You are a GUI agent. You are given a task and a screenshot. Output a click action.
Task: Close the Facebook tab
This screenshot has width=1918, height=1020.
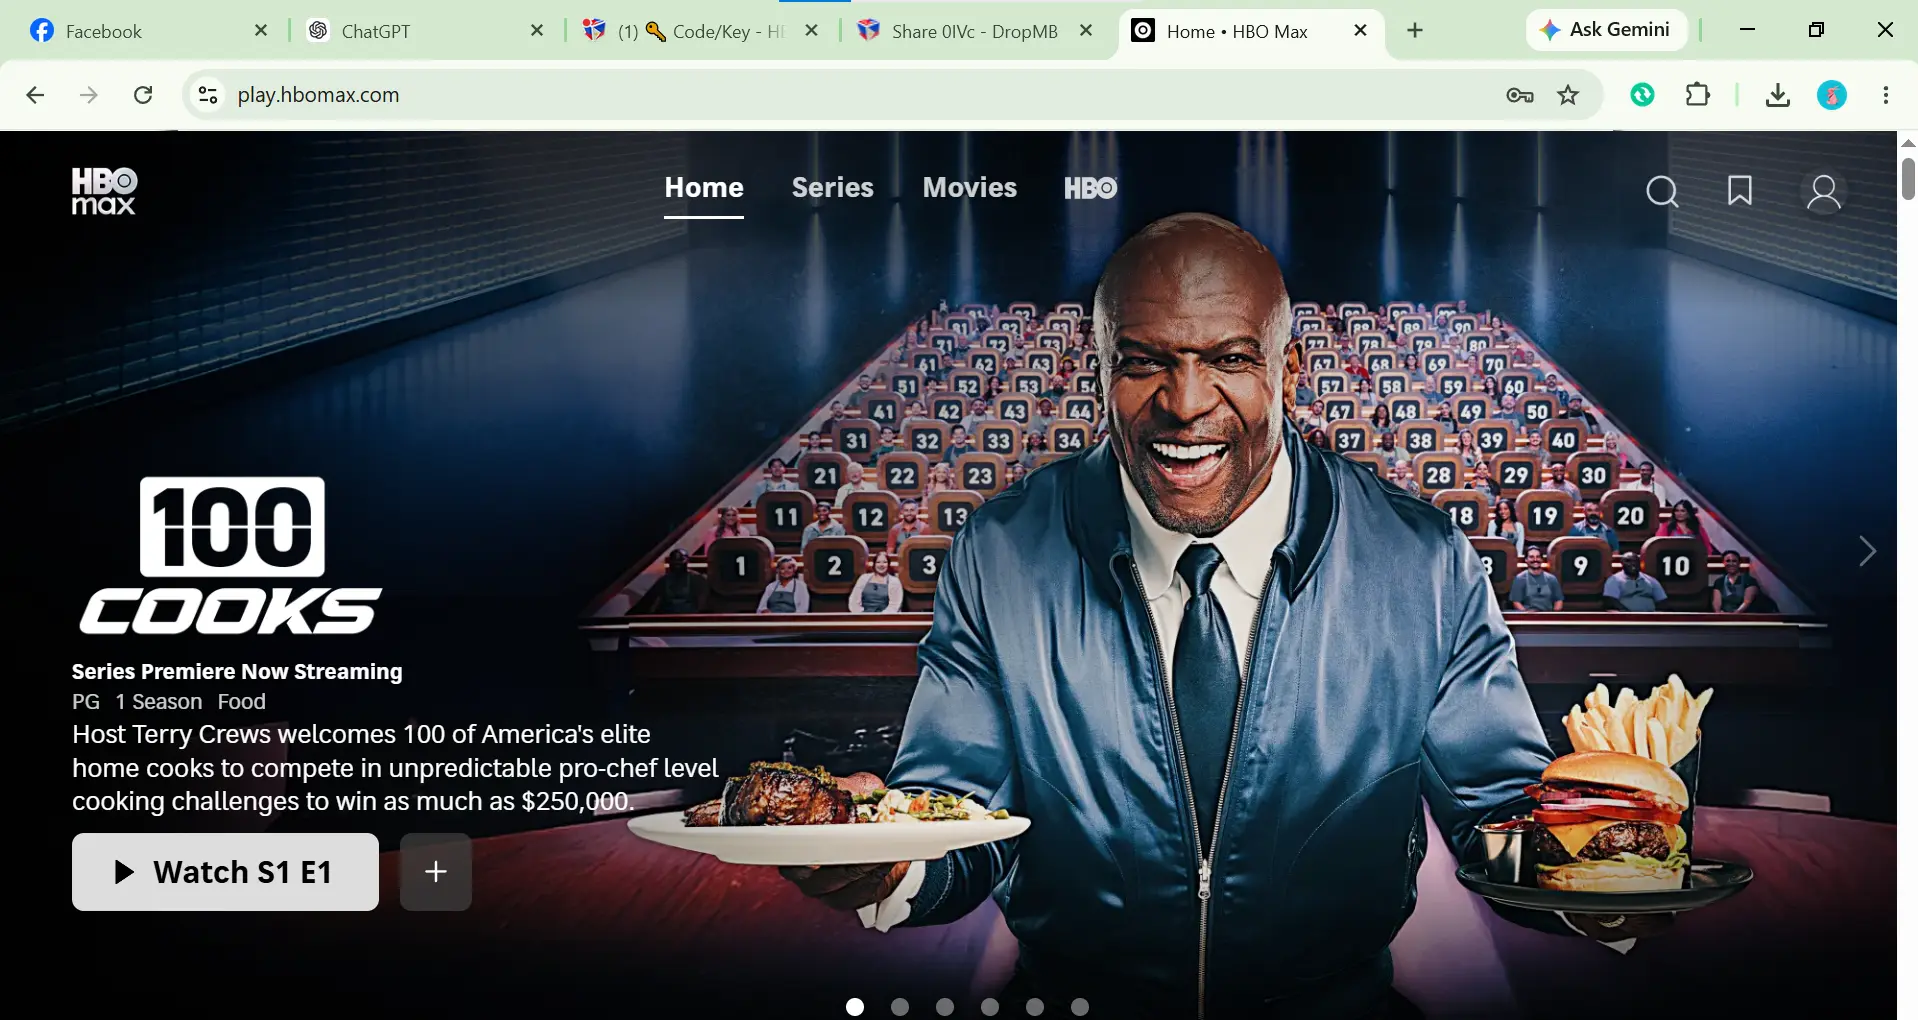(261, 31)
